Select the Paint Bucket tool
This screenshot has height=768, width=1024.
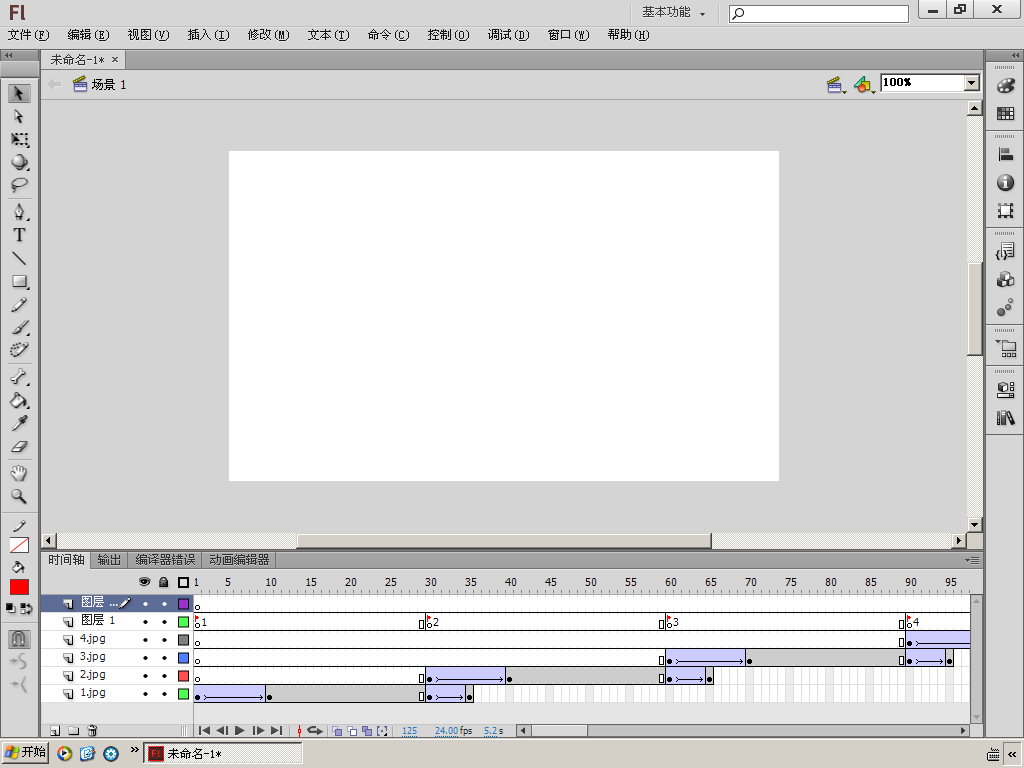coord(19,400)
